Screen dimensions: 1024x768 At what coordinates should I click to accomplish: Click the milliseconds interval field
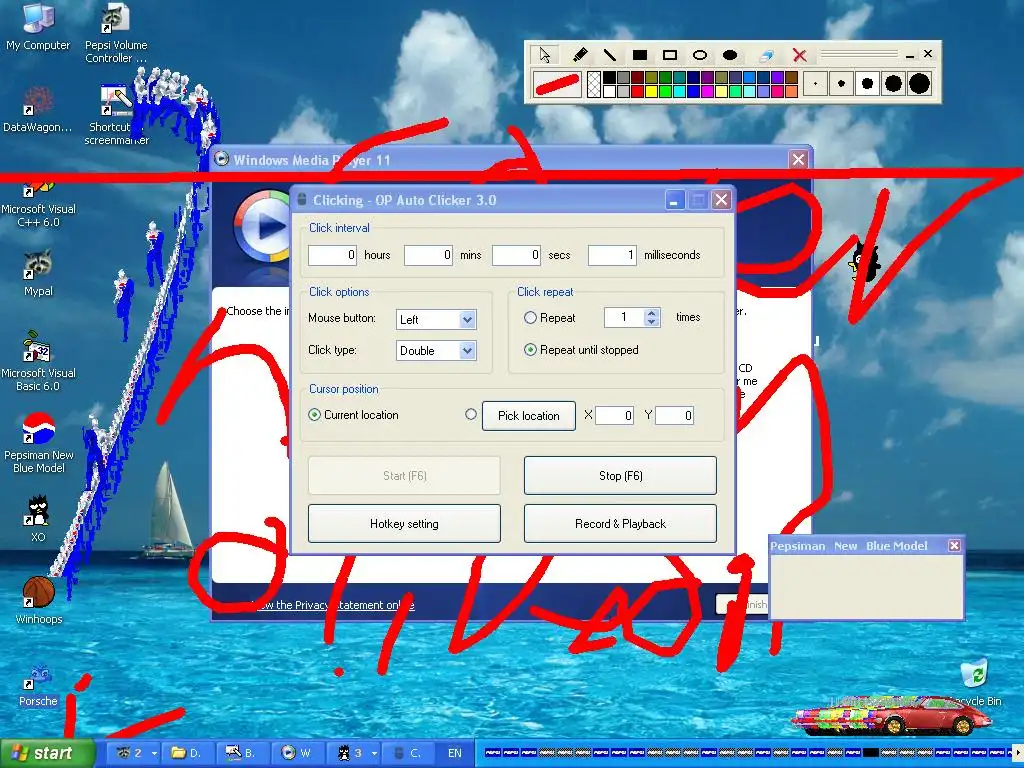click(x=612, y=255)
